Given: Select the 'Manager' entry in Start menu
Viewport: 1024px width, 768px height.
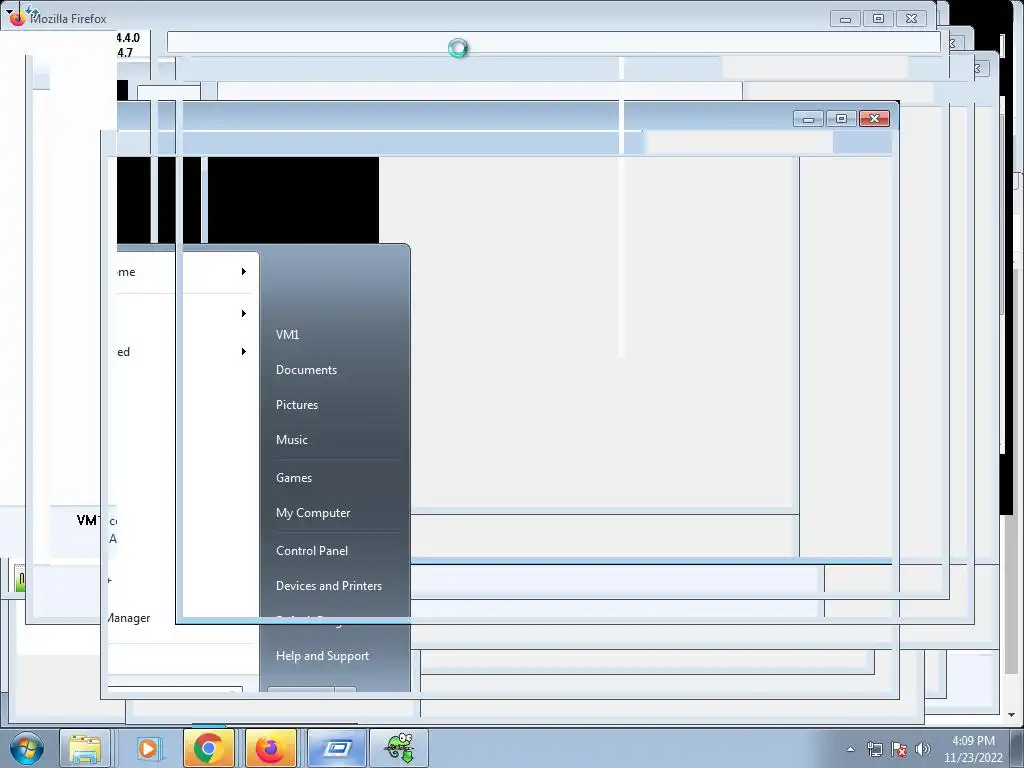Looking at the screenshot, I should [129, 618].
